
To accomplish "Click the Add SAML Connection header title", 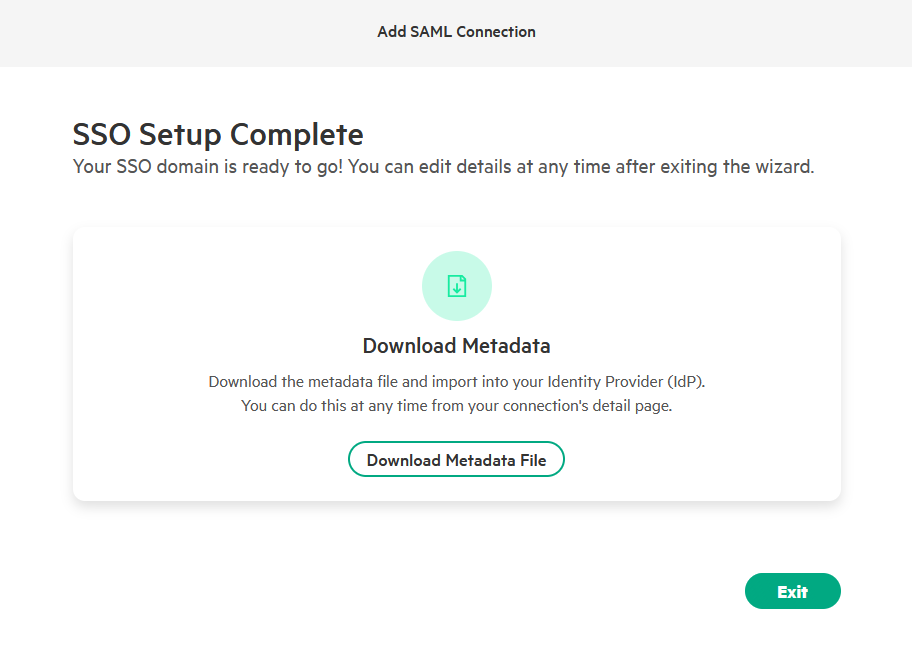I will tap(456, 32).
